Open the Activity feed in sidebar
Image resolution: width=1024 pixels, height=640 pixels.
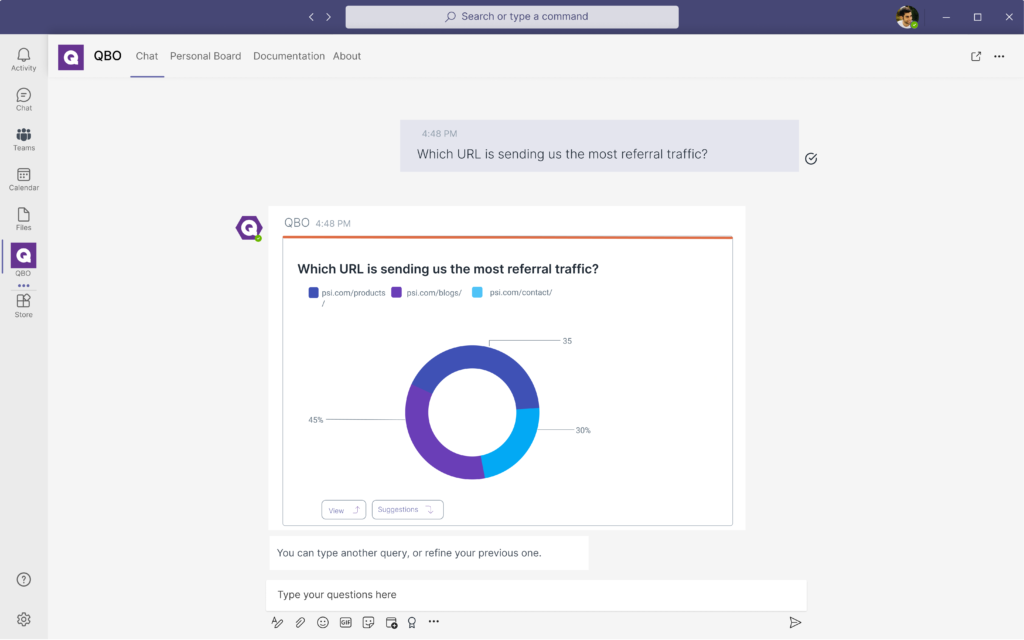[x=23, y=59]
